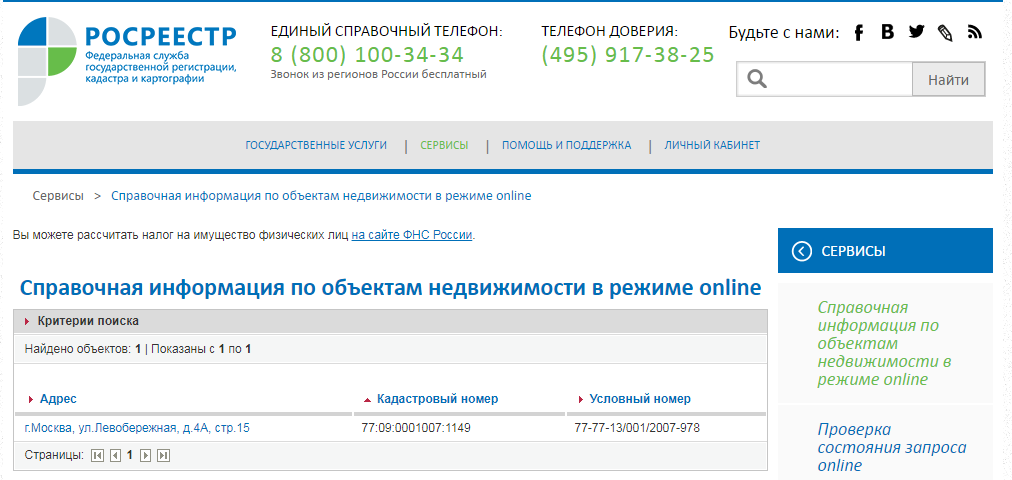Screen dimensions: 1012x480
Task: Open the RSS feed icon
Action: [x=975, y=32]
